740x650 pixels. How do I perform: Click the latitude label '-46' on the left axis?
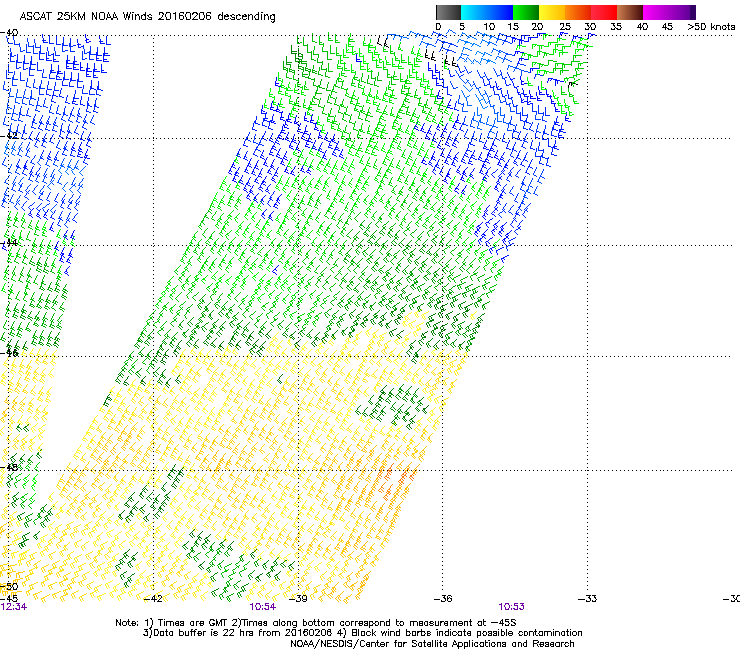pos(9,353)
